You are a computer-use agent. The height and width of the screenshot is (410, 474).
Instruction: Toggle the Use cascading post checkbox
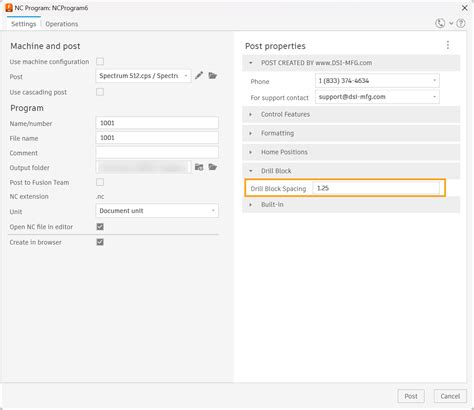[100, 92]
